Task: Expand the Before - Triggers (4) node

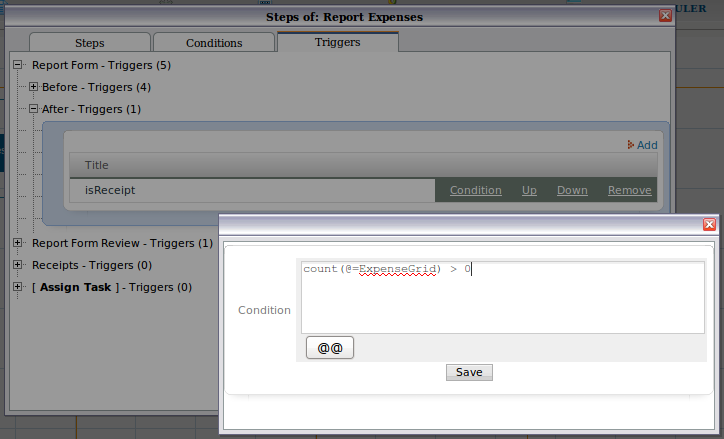Action: click(x=34, y=87)
